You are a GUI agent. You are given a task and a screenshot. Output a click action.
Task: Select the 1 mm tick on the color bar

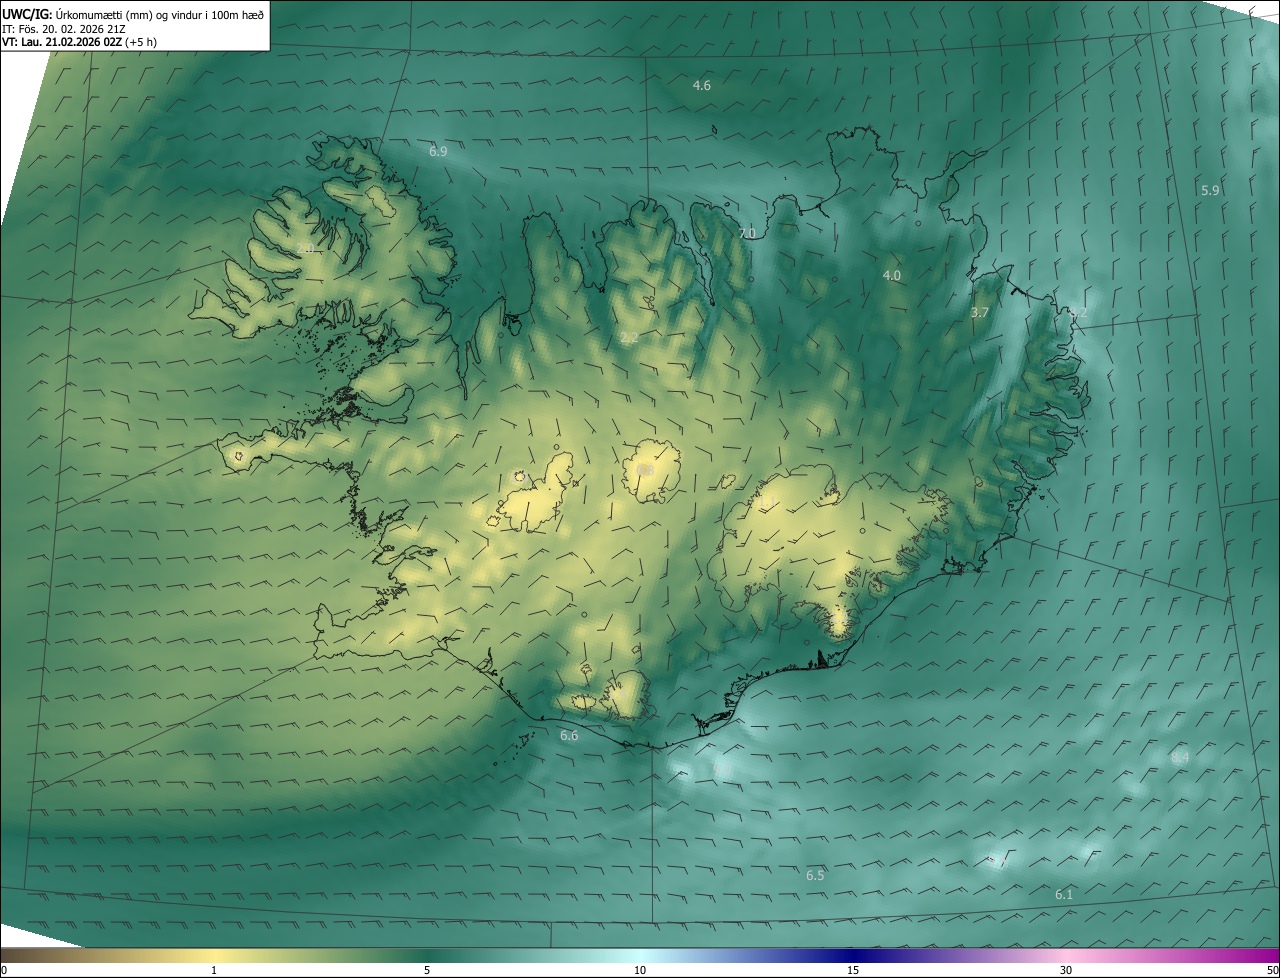(x=214, y=970)
